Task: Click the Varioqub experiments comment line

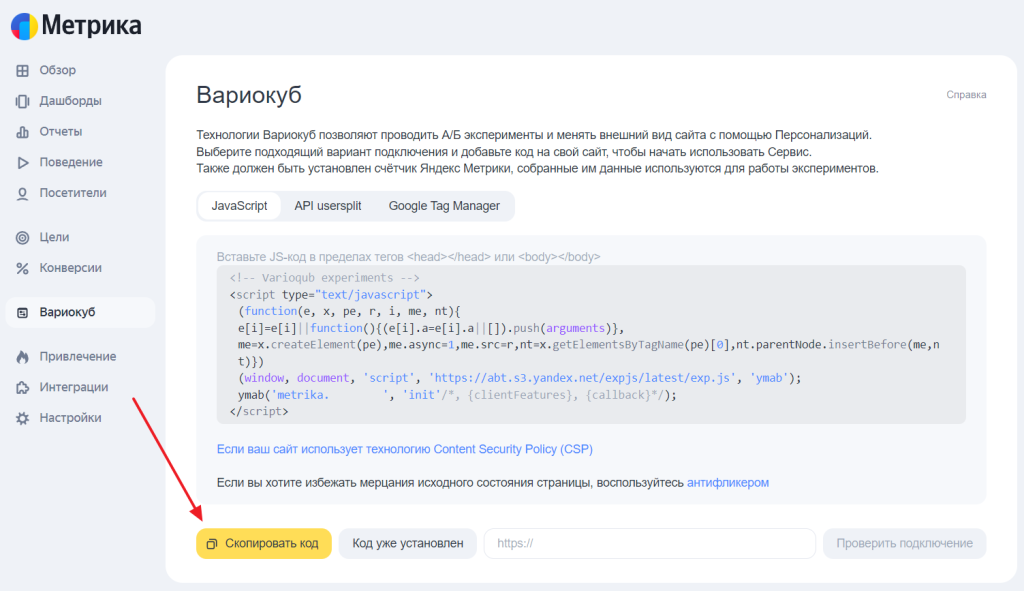Action: pyautogui.click(x=325, y=278)
